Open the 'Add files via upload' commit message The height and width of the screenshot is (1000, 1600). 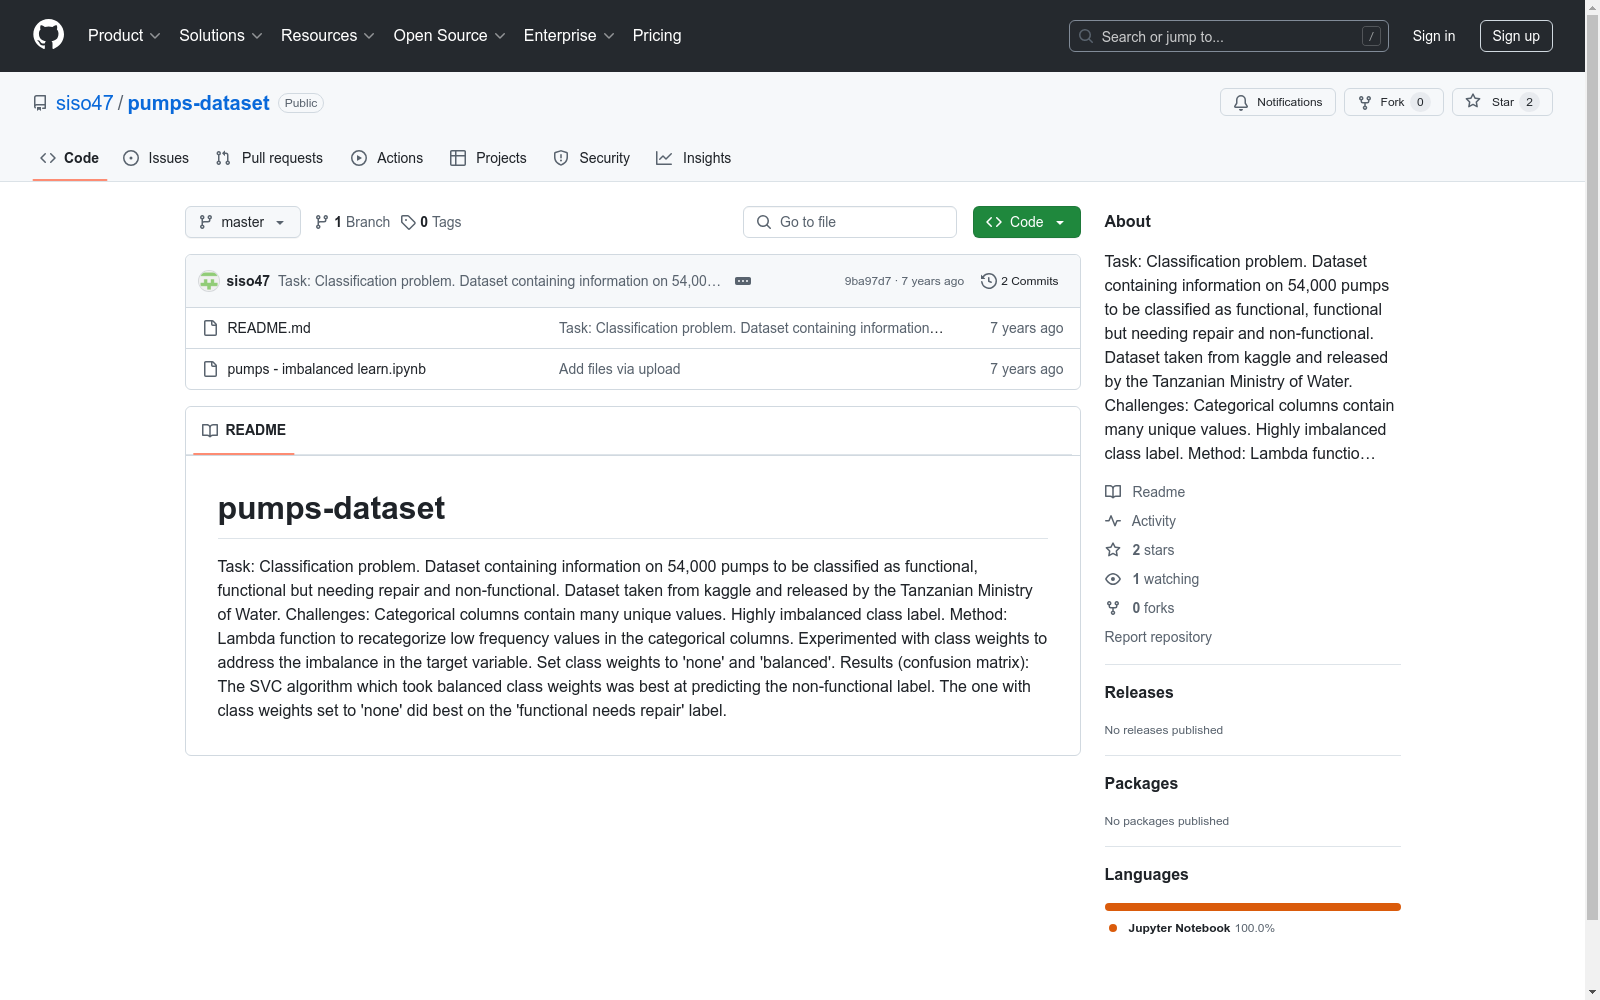pos(619,369)
